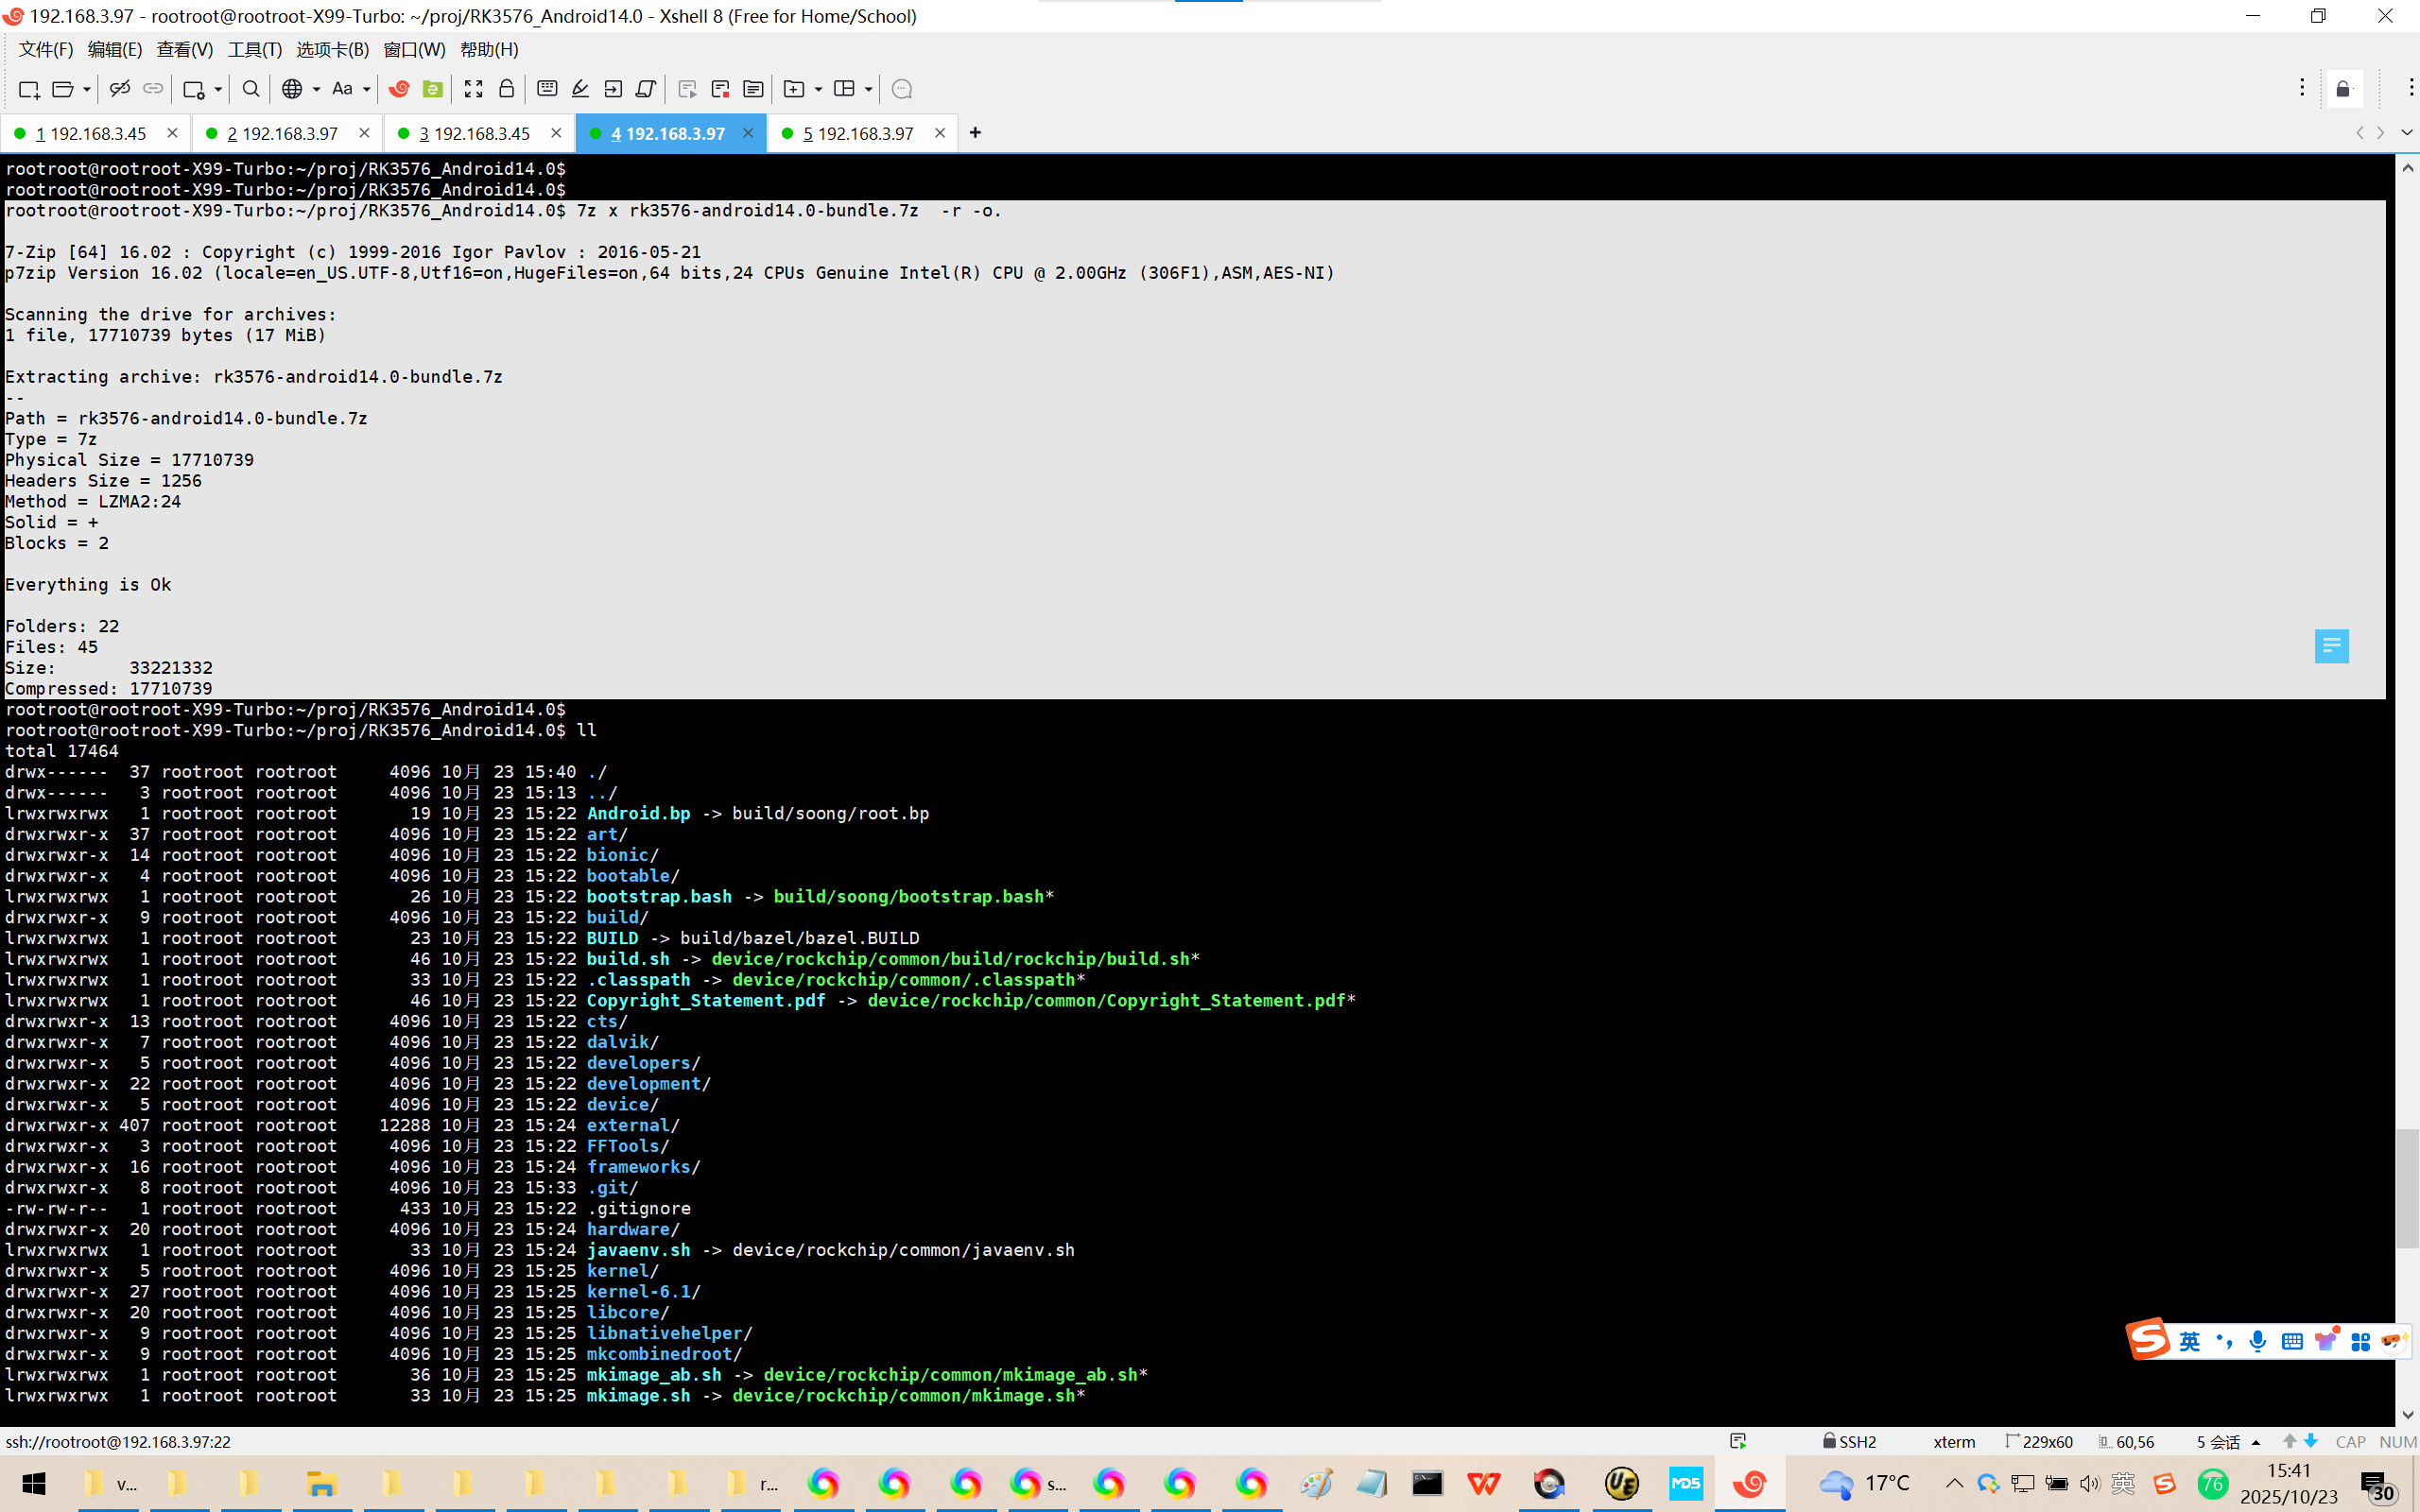Click the padlock lock-screen toolbar icon
The width and height of the screenshot is (2420, 1512).
[506, 89]
